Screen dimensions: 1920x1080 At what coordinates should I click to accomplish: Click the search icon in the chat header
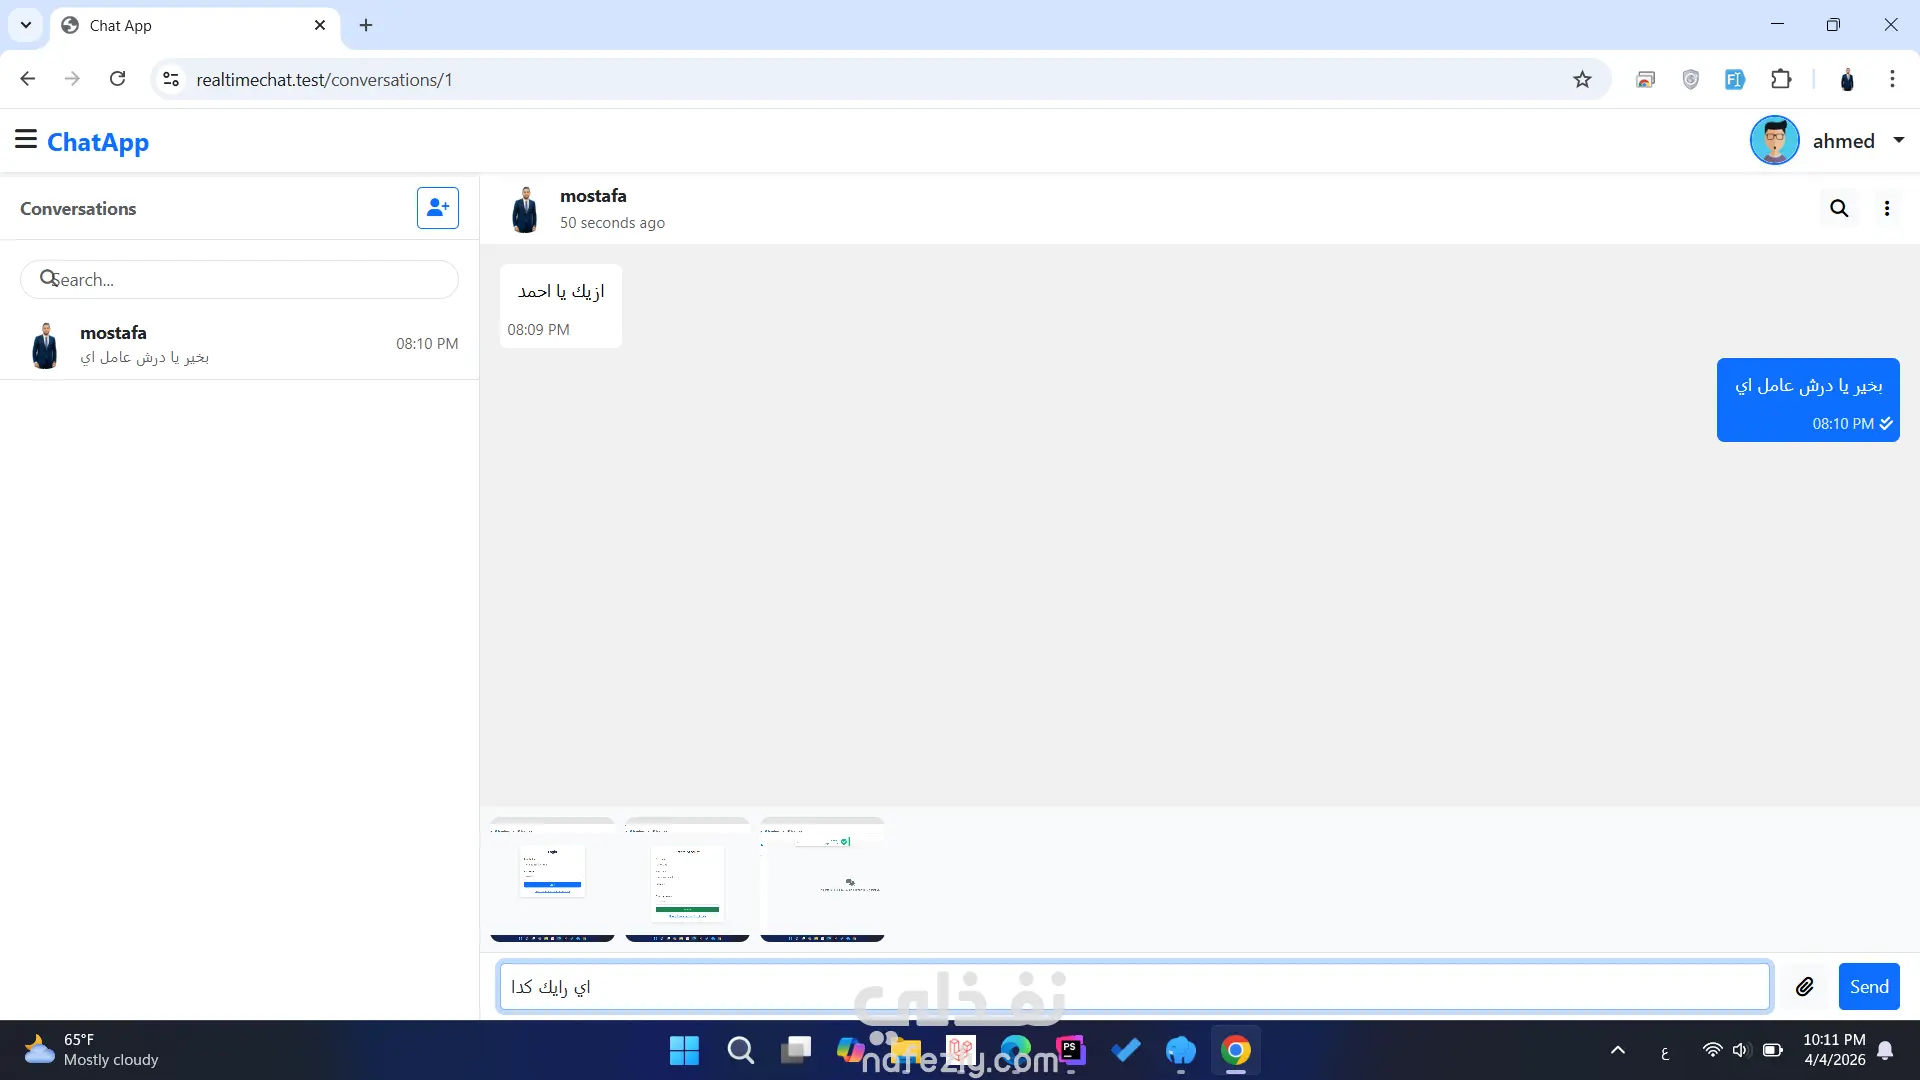(1839, 208)
